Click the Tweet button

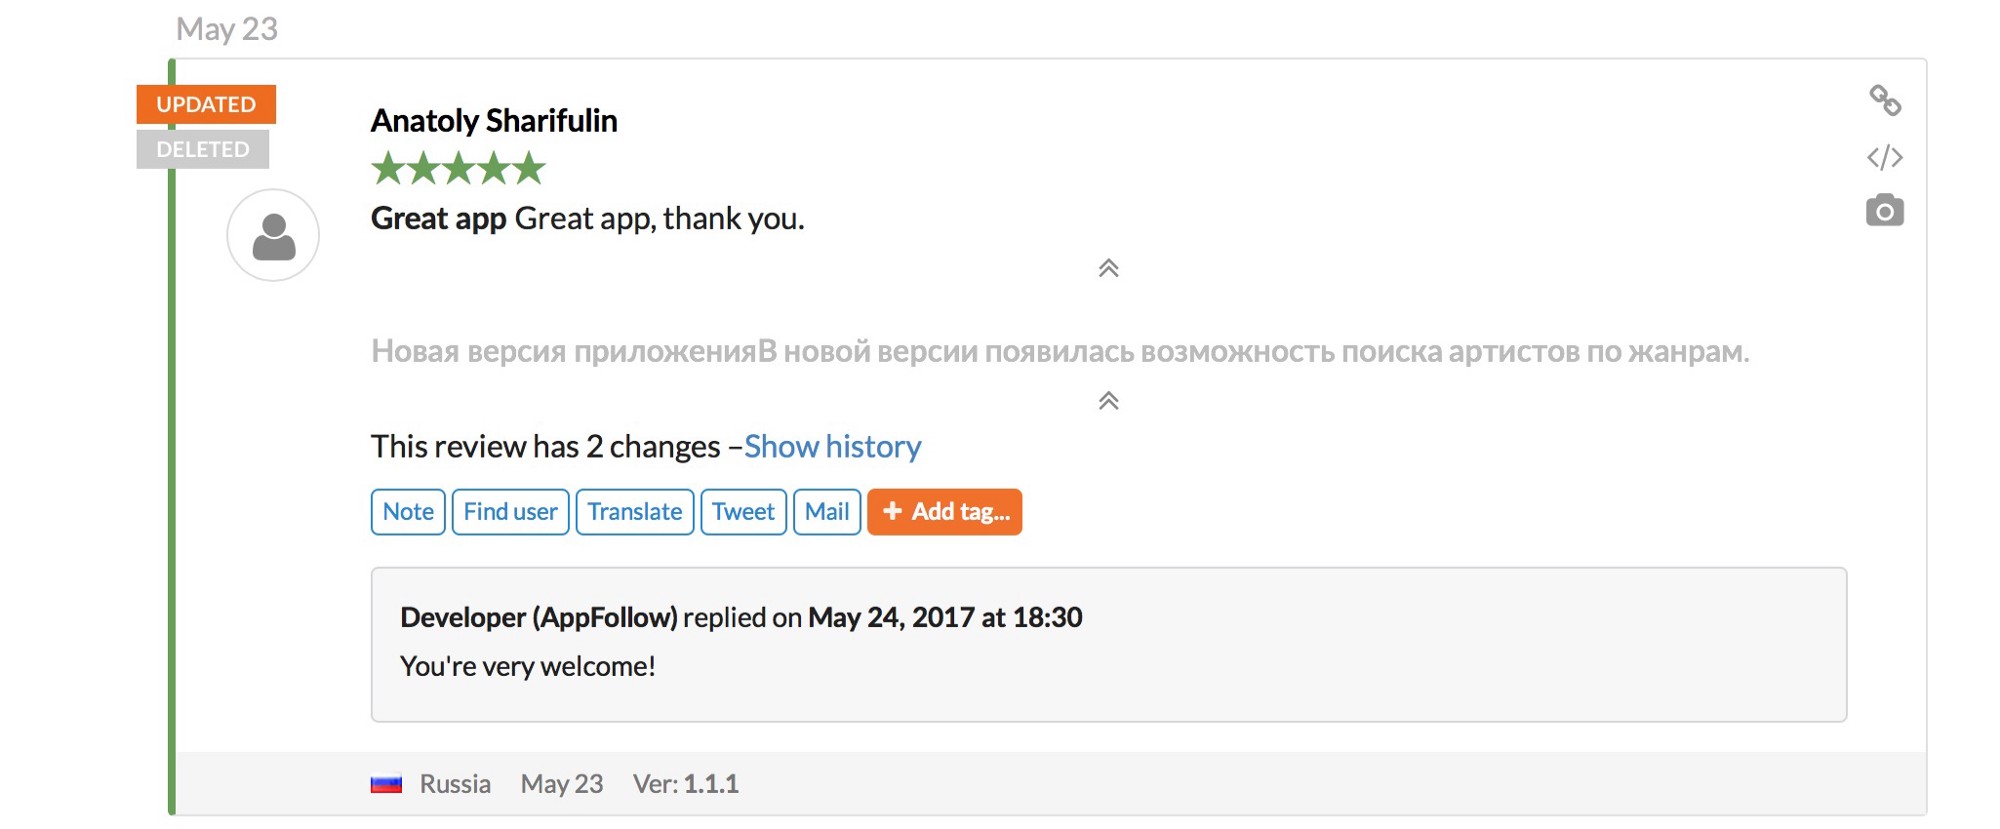click(x=743, y=512)
